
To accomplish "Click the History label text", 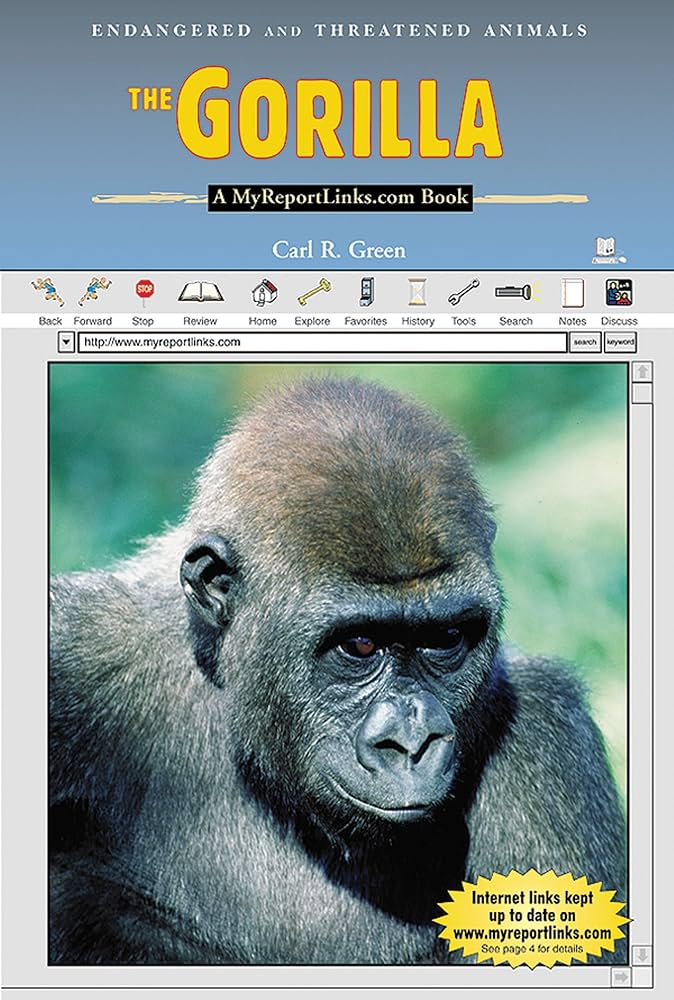I will point(418,321).
